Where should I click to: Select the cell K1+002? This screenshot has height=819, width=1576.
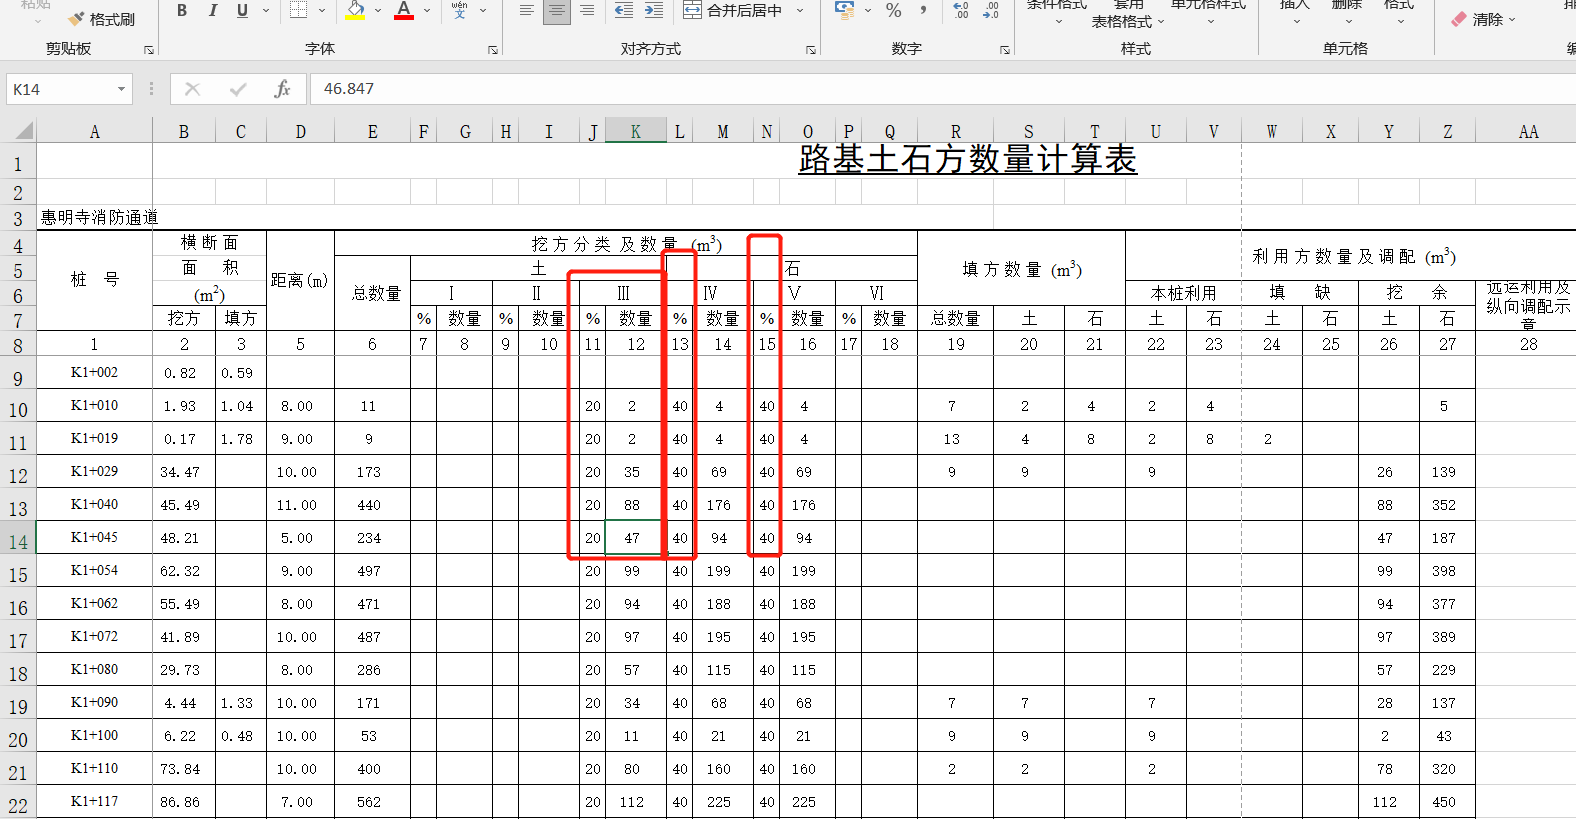[x=94, y=373]
